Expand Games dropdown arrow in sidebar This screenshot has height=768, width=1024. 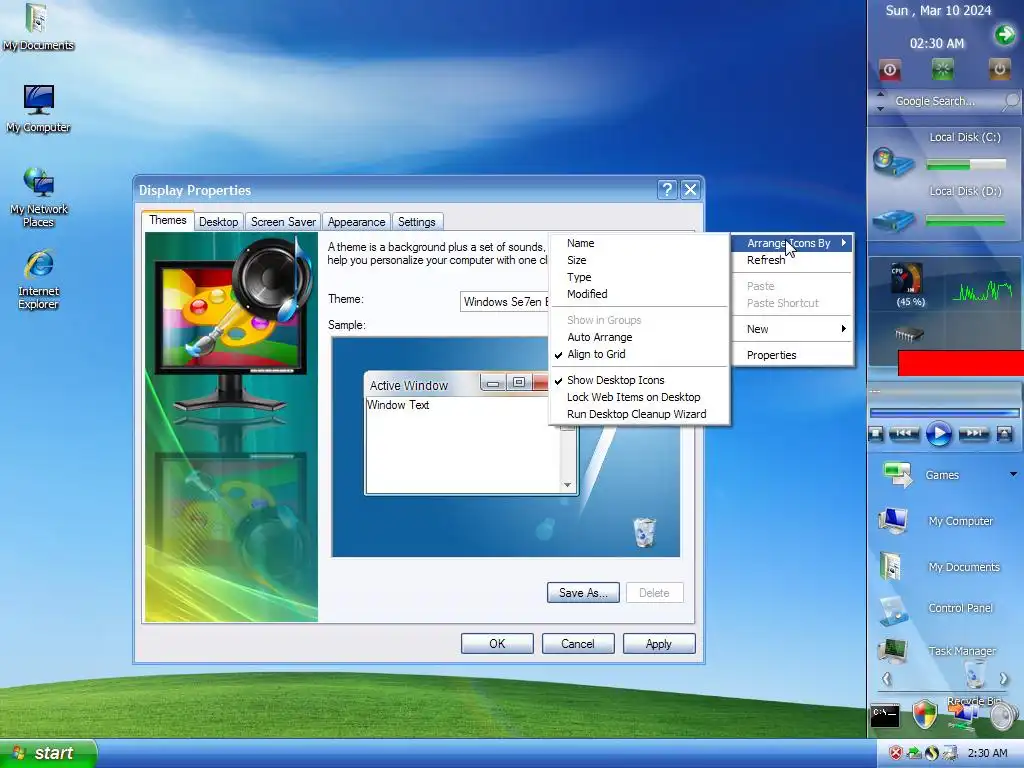pos(1013,474)
